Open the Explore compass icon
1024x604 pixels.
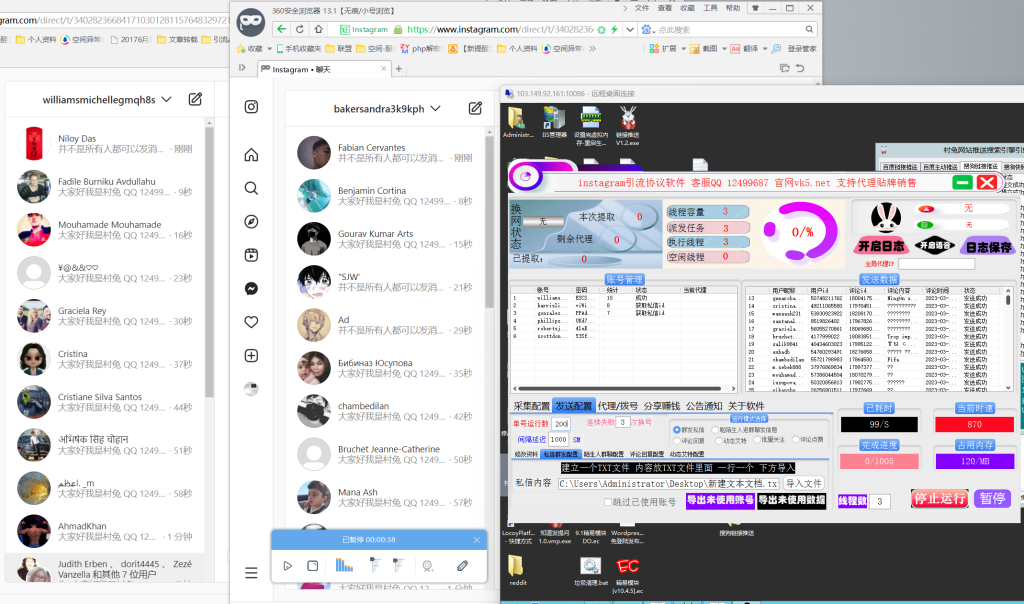click(252, 221)
